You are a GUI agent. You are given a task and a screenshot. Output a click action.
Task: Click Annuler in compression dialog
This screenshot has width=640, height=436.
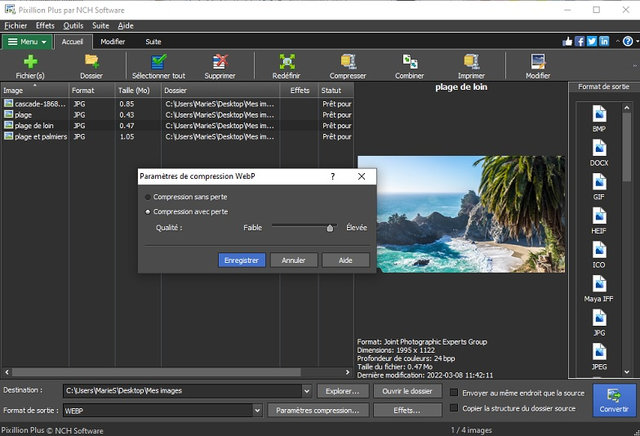(293, 260)
